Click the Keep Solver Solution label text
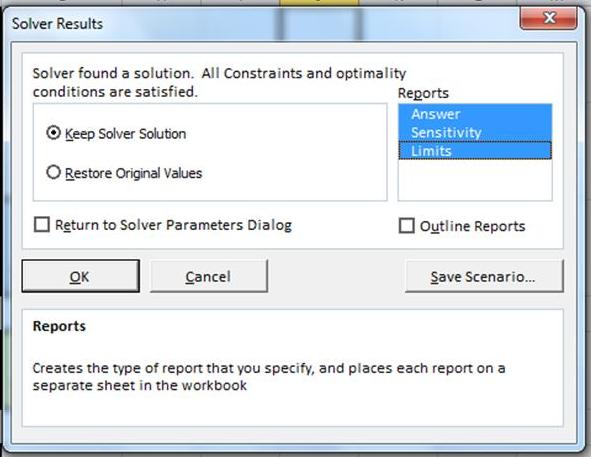This screenshot has width=591, height=457. click(126, 134)
